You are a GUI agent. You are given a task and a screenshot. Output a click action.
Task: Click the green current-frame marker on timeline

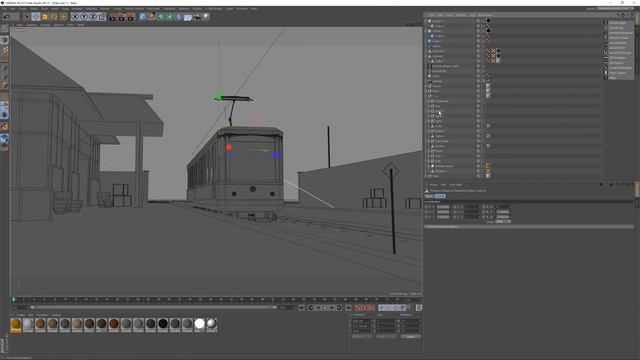coord(13,300)
